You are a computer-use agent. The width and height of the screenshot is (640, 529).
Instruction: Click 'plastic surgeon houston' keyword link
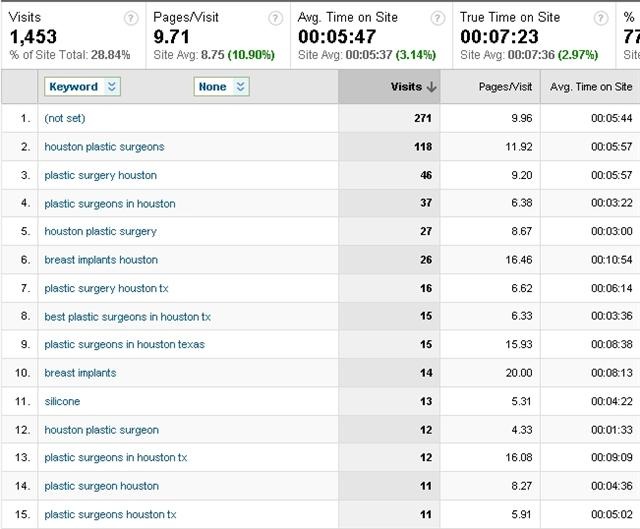point(101,486)
